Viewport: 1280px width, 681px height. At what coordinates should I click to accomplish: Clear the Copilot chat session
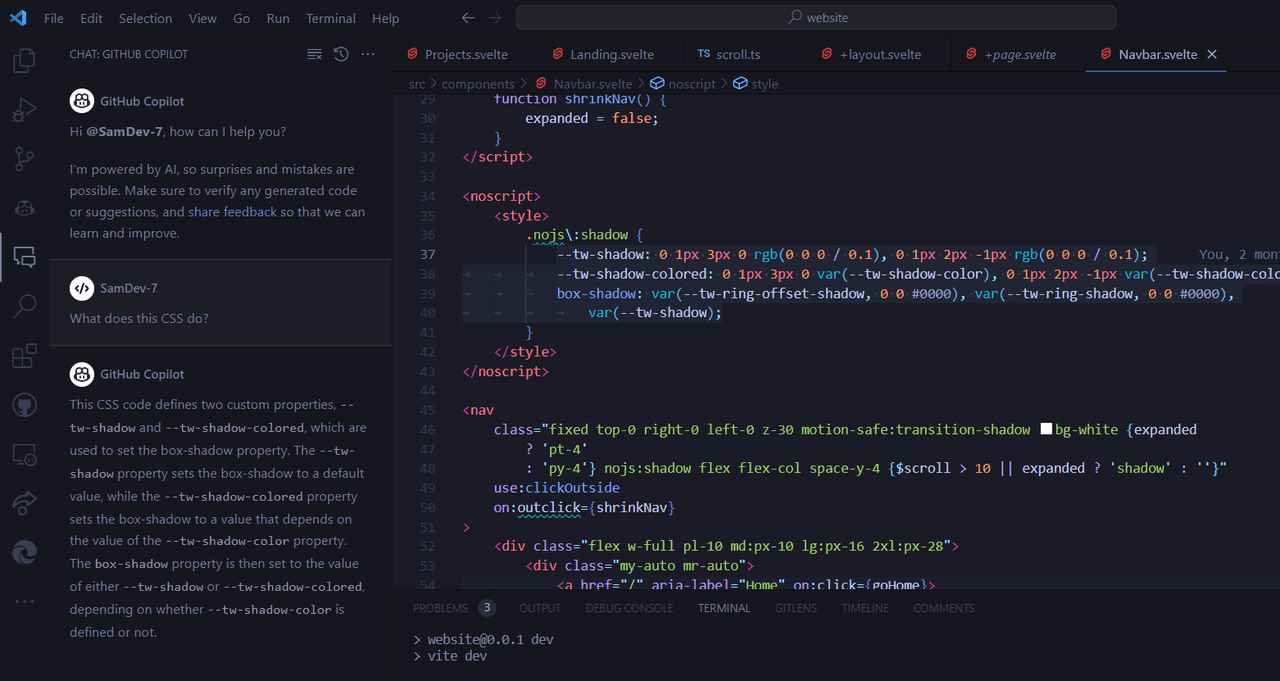314,54
